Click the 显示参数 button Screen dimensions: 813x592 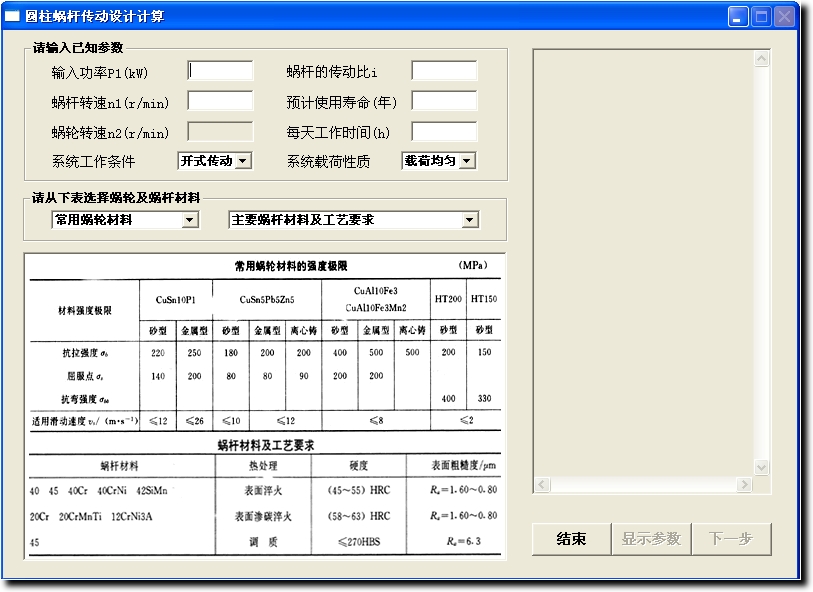pyautogui.click(x=651, y=539)
